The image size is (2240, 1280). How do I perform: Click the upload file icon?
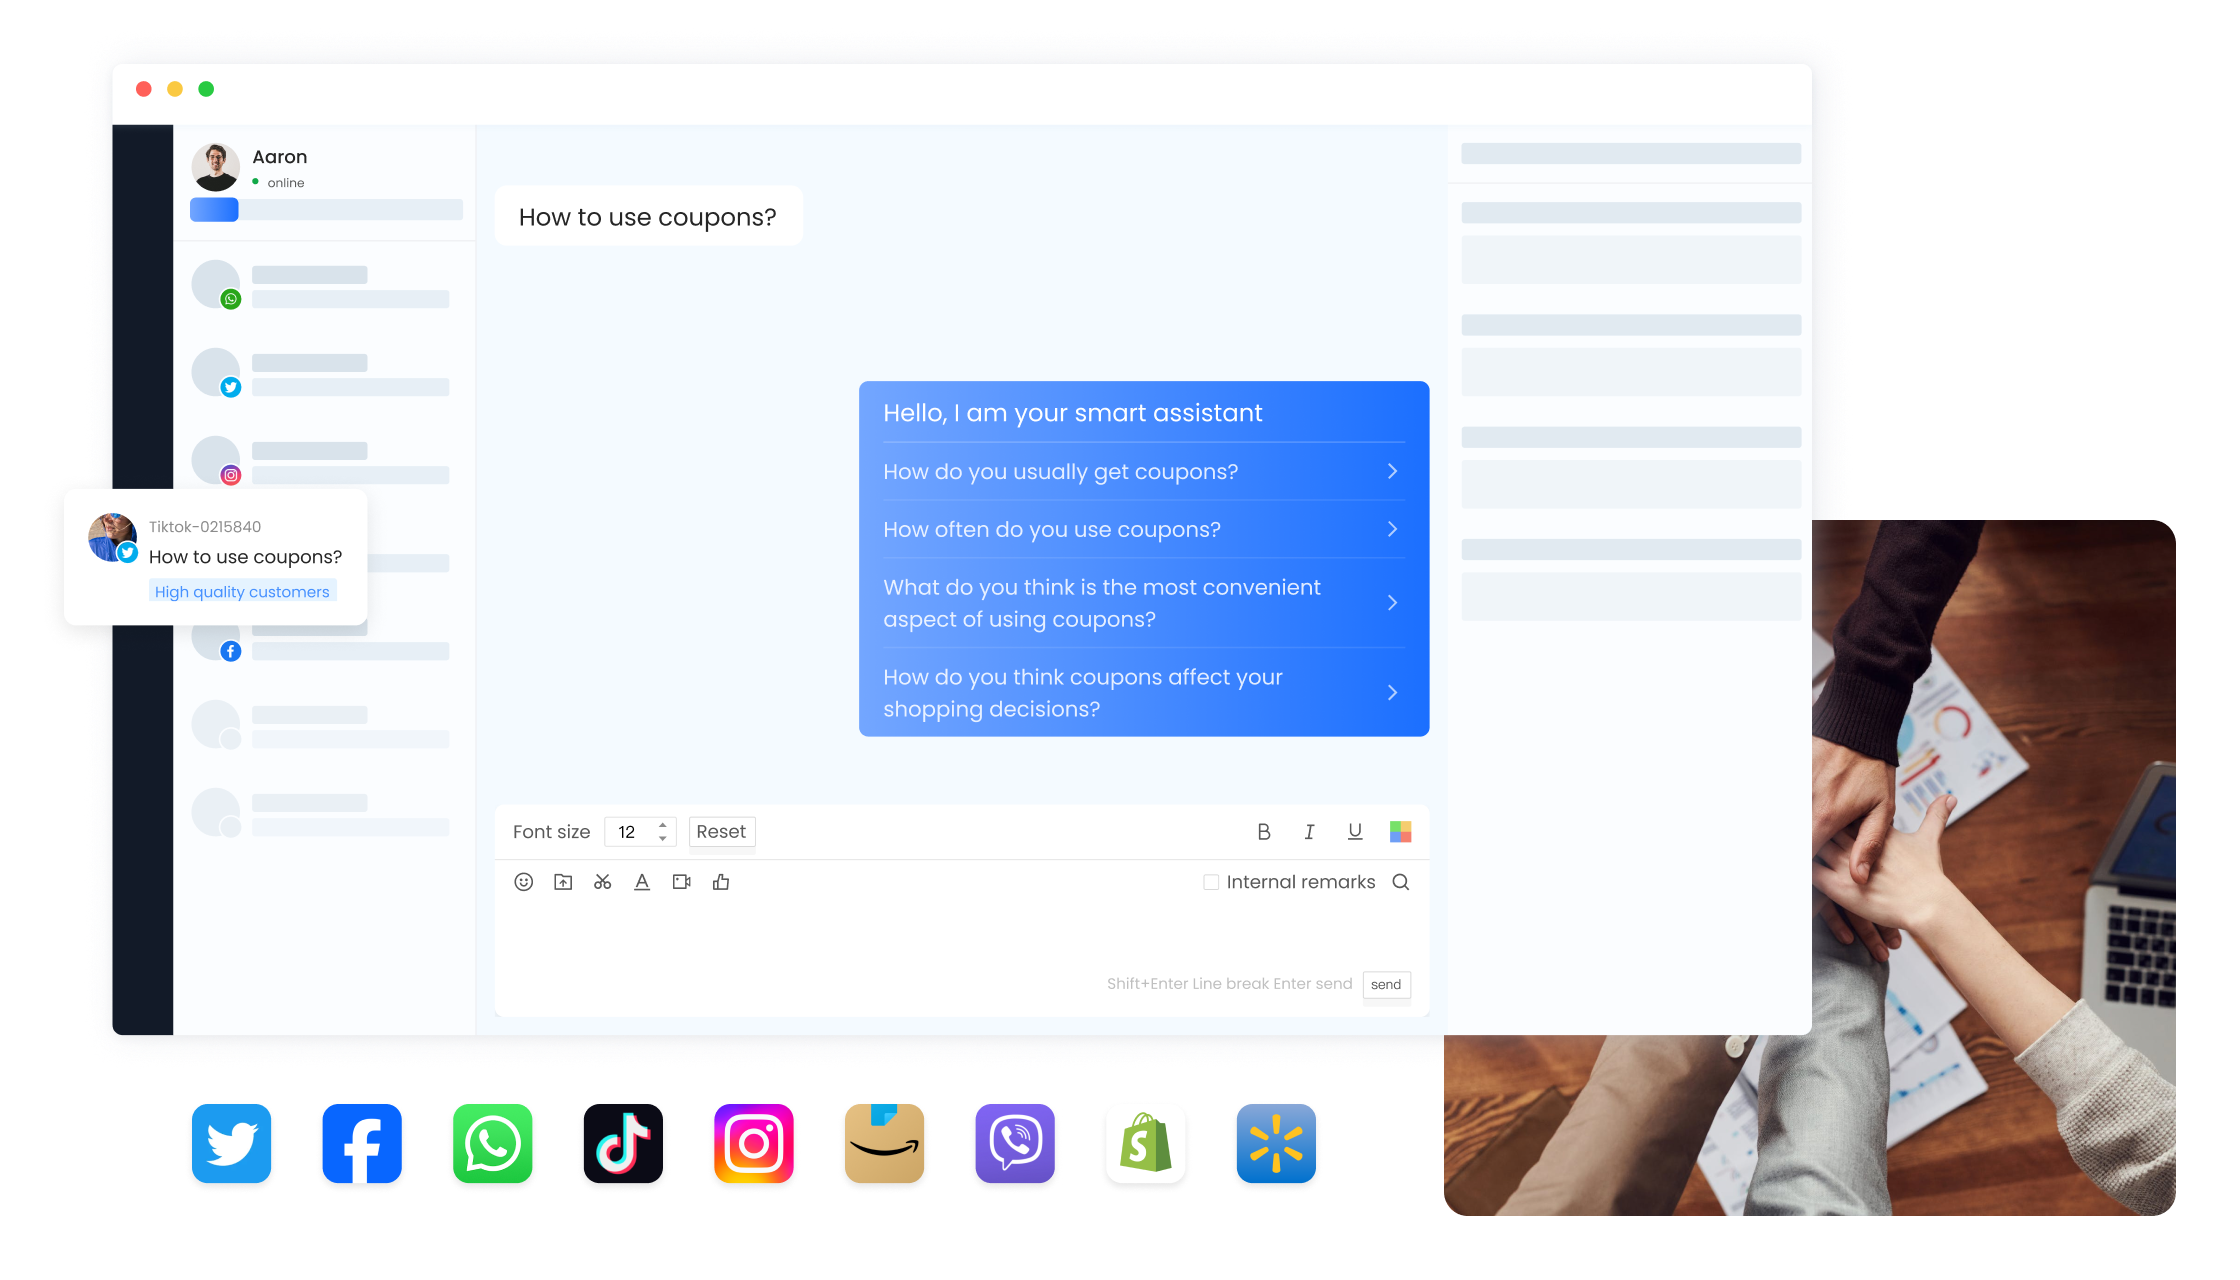coord(563,882)
